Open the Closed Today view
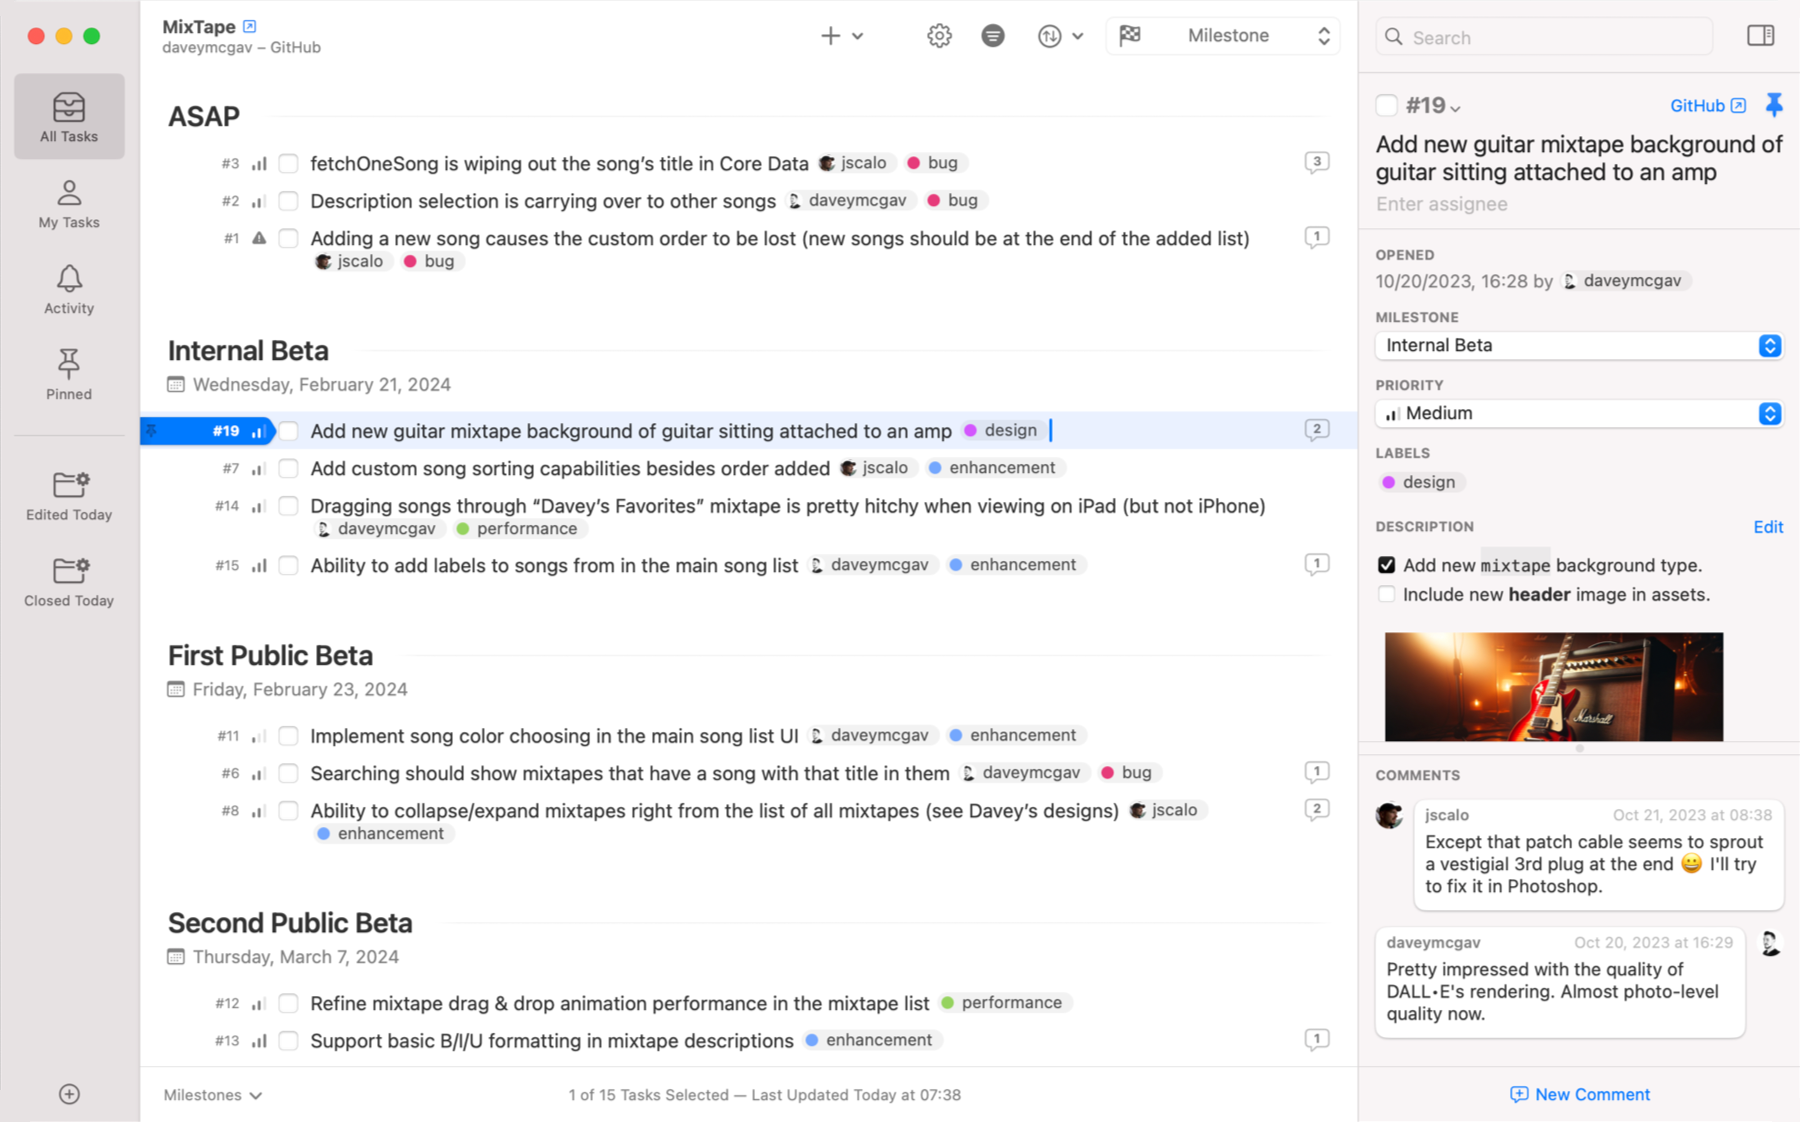Screen dimensions: 1800x1122 pyautogui.click(x=68, y=580)
